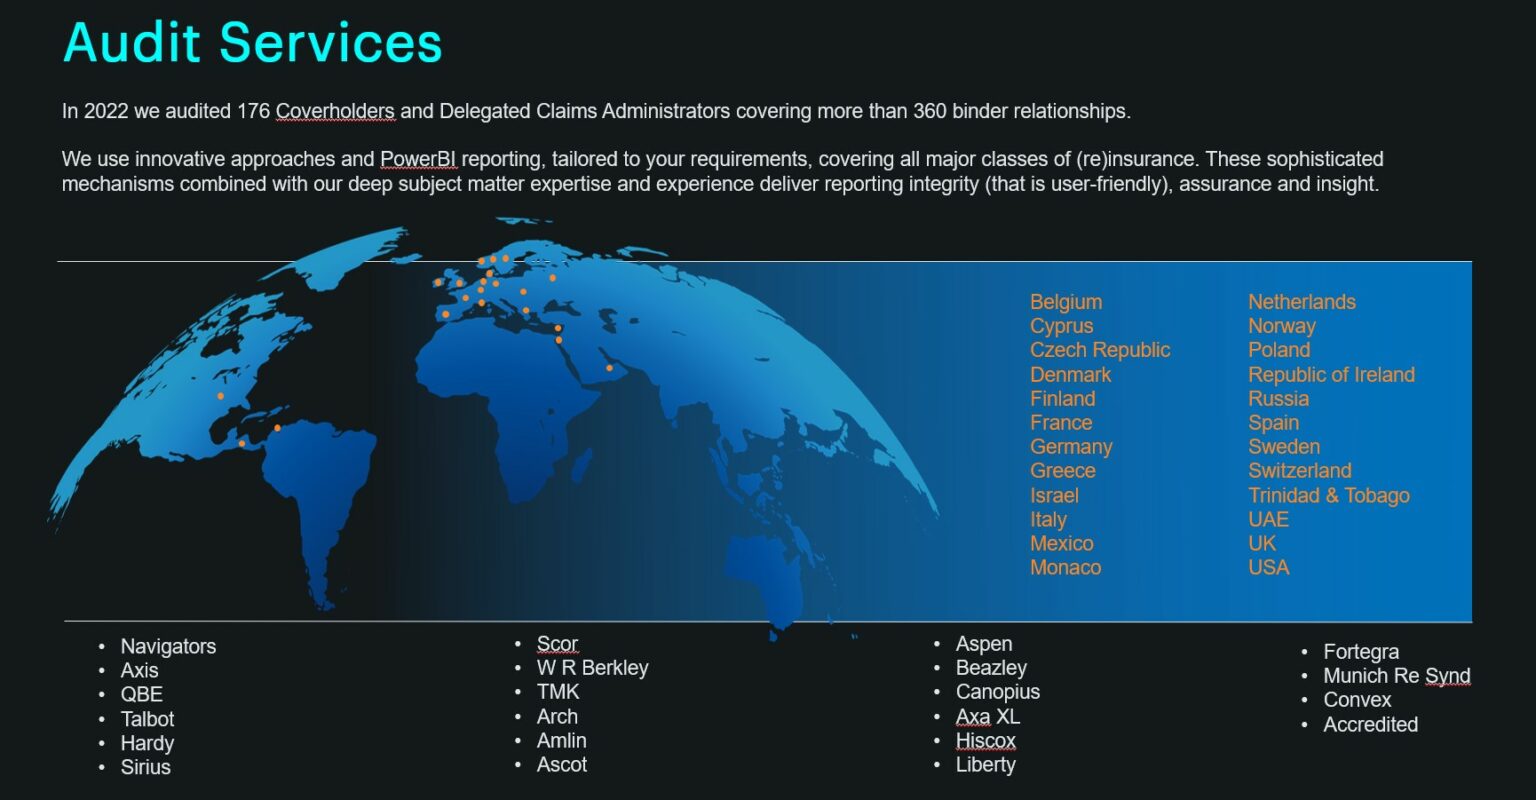Click the Audit Services heading
1536x800 pixels.
tap(253, 43)
